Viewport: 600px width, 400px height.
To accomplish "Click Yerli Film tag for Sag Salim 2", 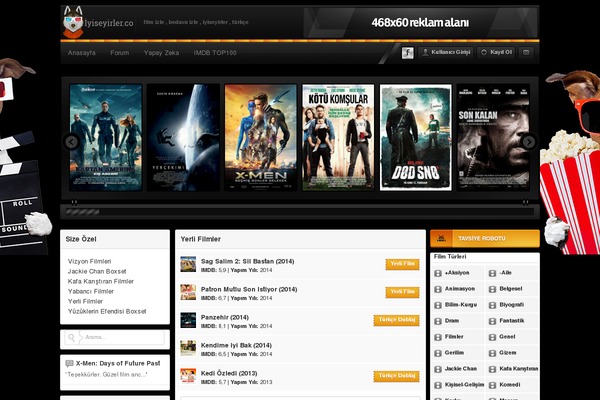I will [x=402, y=264].
